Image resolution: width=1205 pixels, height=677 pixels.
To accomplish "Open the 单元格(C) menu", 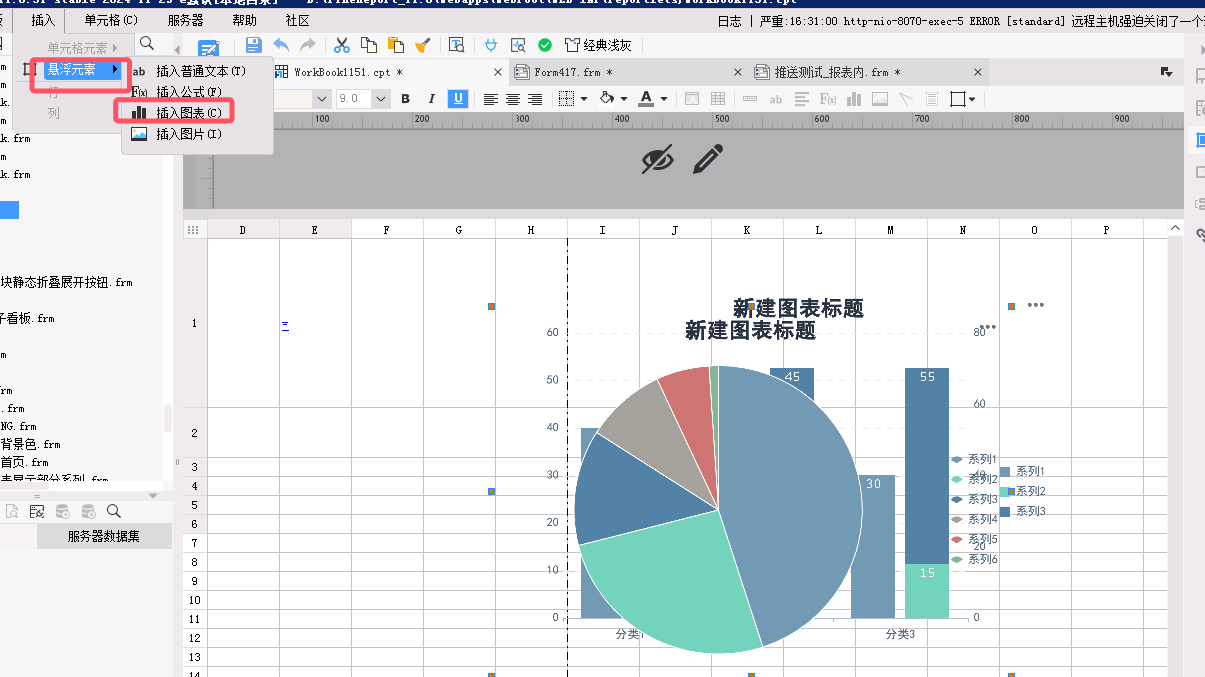I will [x=111, y=20].
